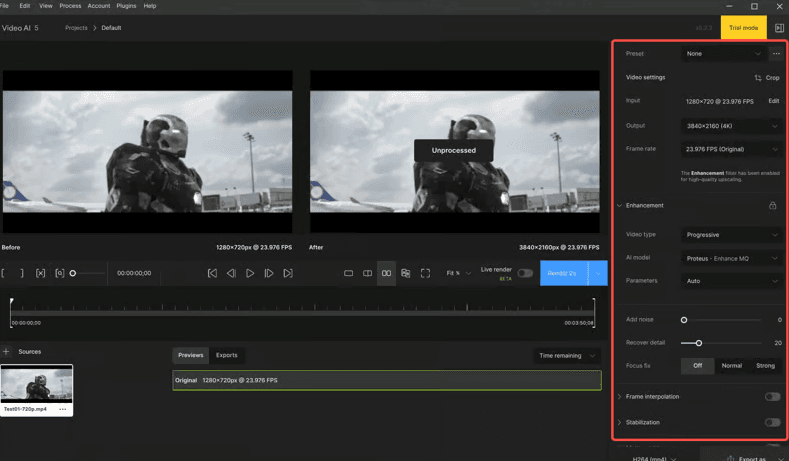
Task: Set the out point bracket marker
Action: pyautogui.click(x=22, y=273)
